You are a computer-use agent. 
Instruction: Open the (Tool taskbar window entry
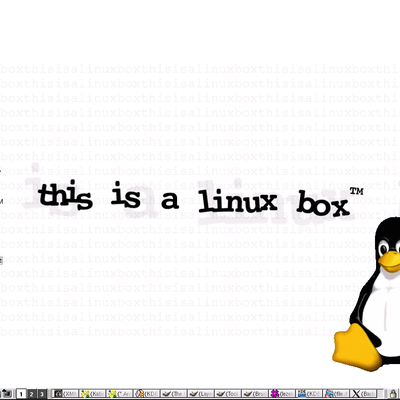pos(228,394)
